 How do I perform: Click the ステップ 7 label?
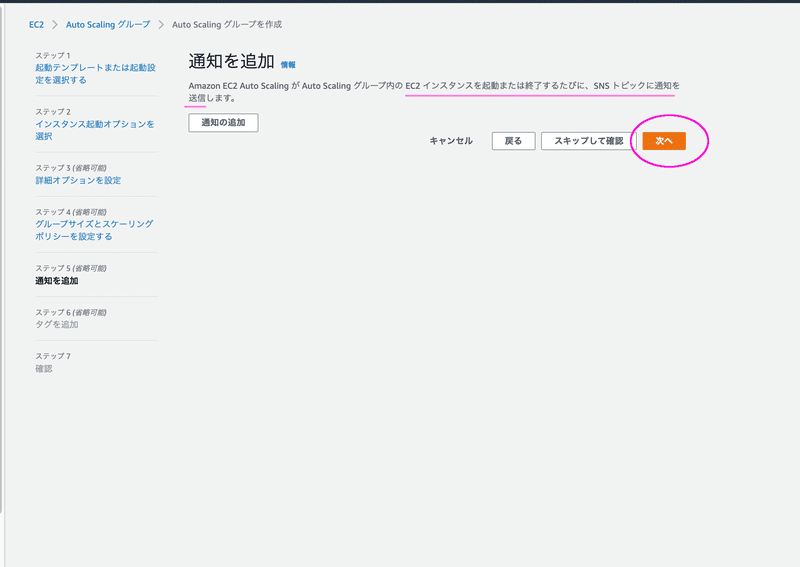(x=53, y=356)
